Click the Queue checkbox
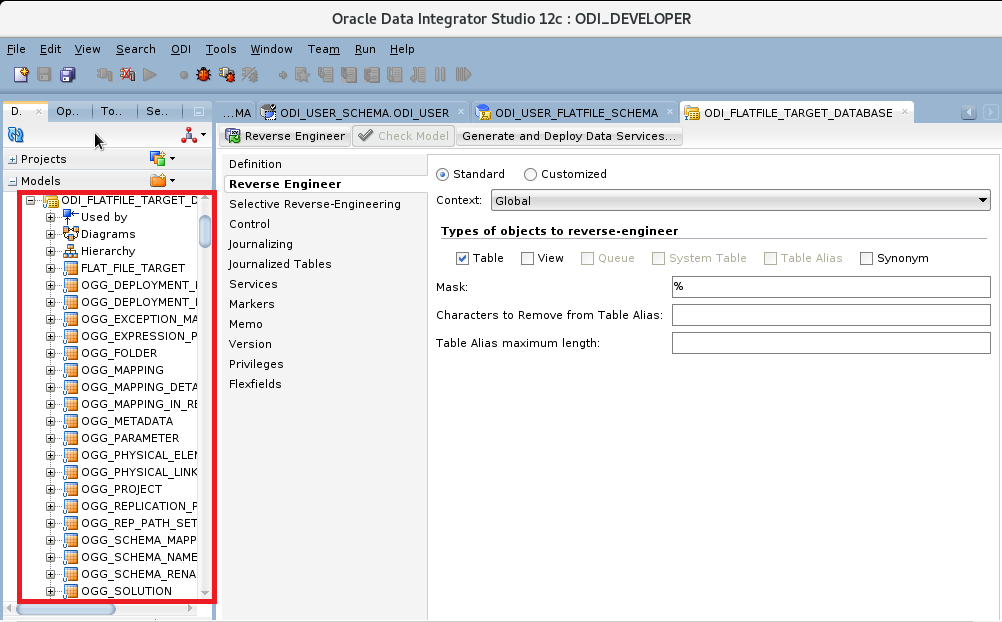 (x=587, y=258)
